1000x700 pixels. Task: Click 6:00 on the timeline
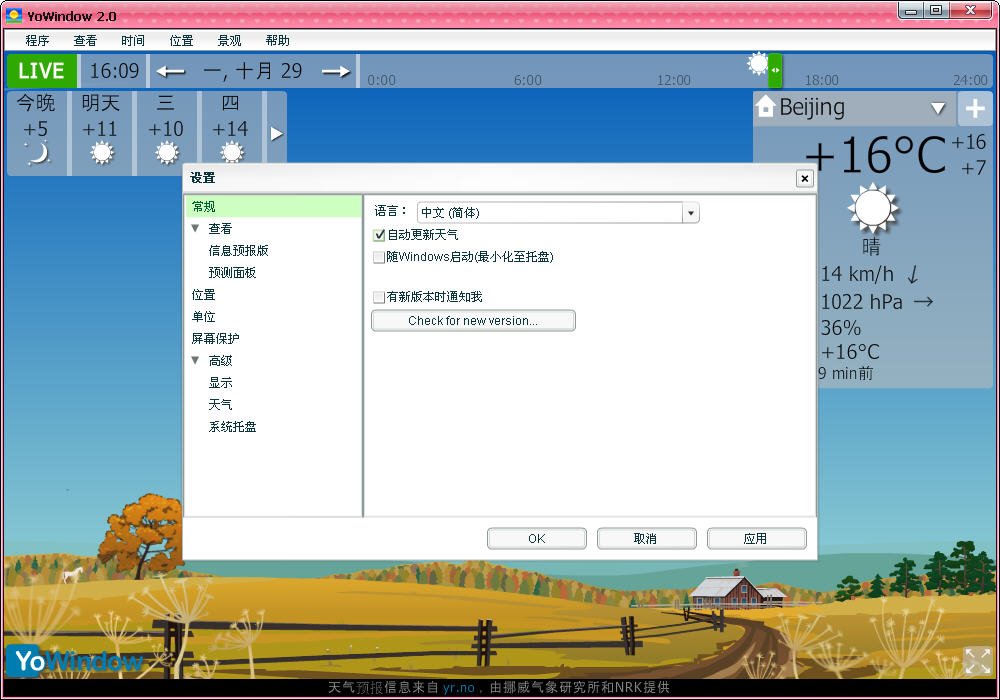point(528,80)
